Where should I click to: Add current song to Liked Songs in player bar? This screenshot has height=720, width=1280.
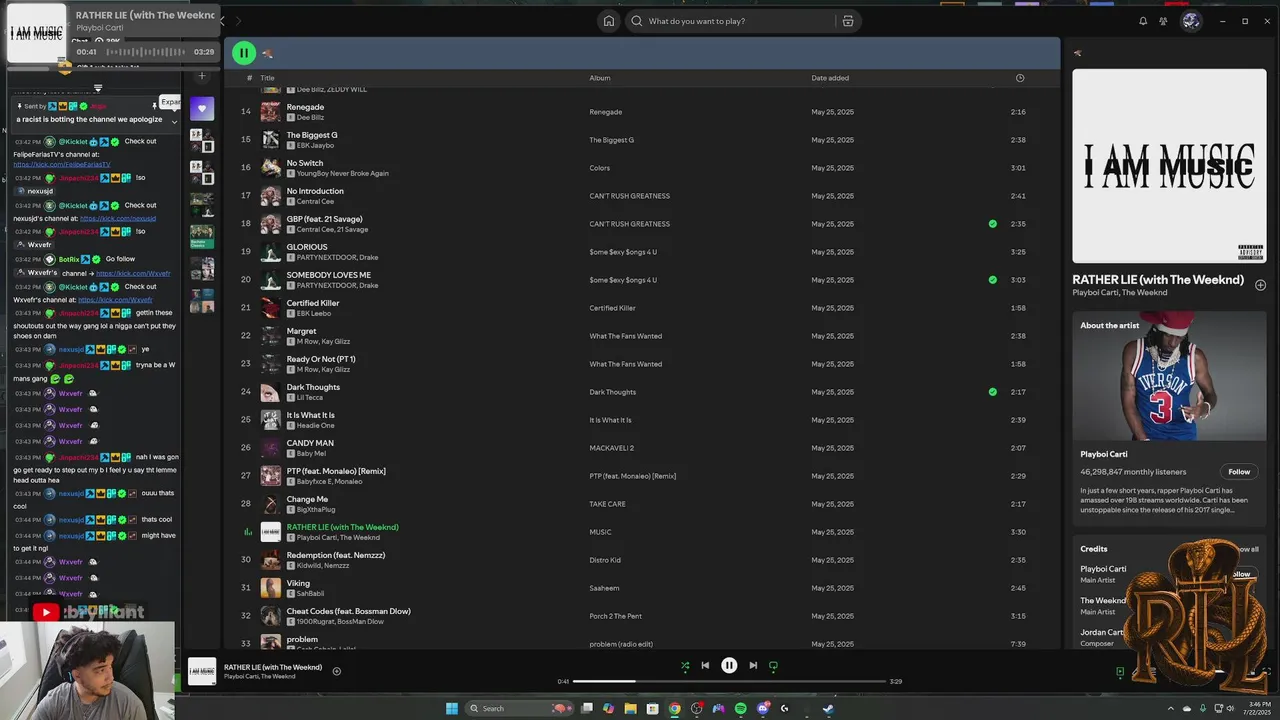point(337,671)
